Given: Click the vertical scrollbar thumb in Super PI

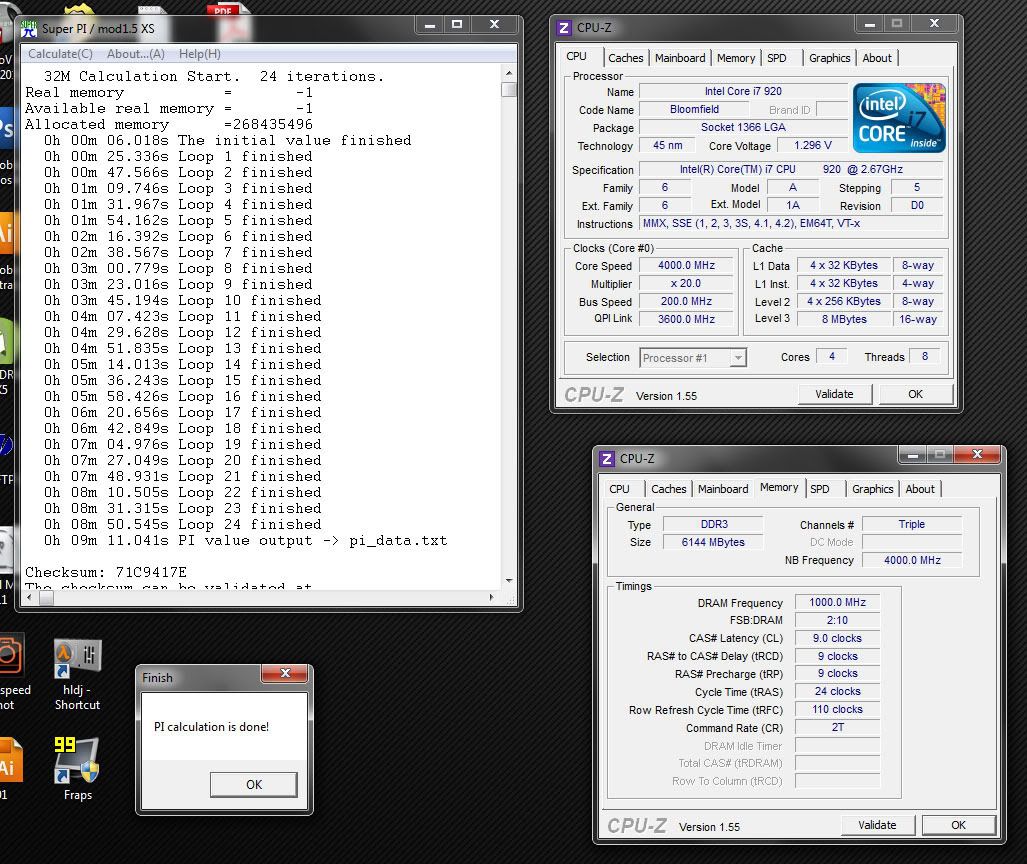Looking at the screenshot, I should [509, 89].
